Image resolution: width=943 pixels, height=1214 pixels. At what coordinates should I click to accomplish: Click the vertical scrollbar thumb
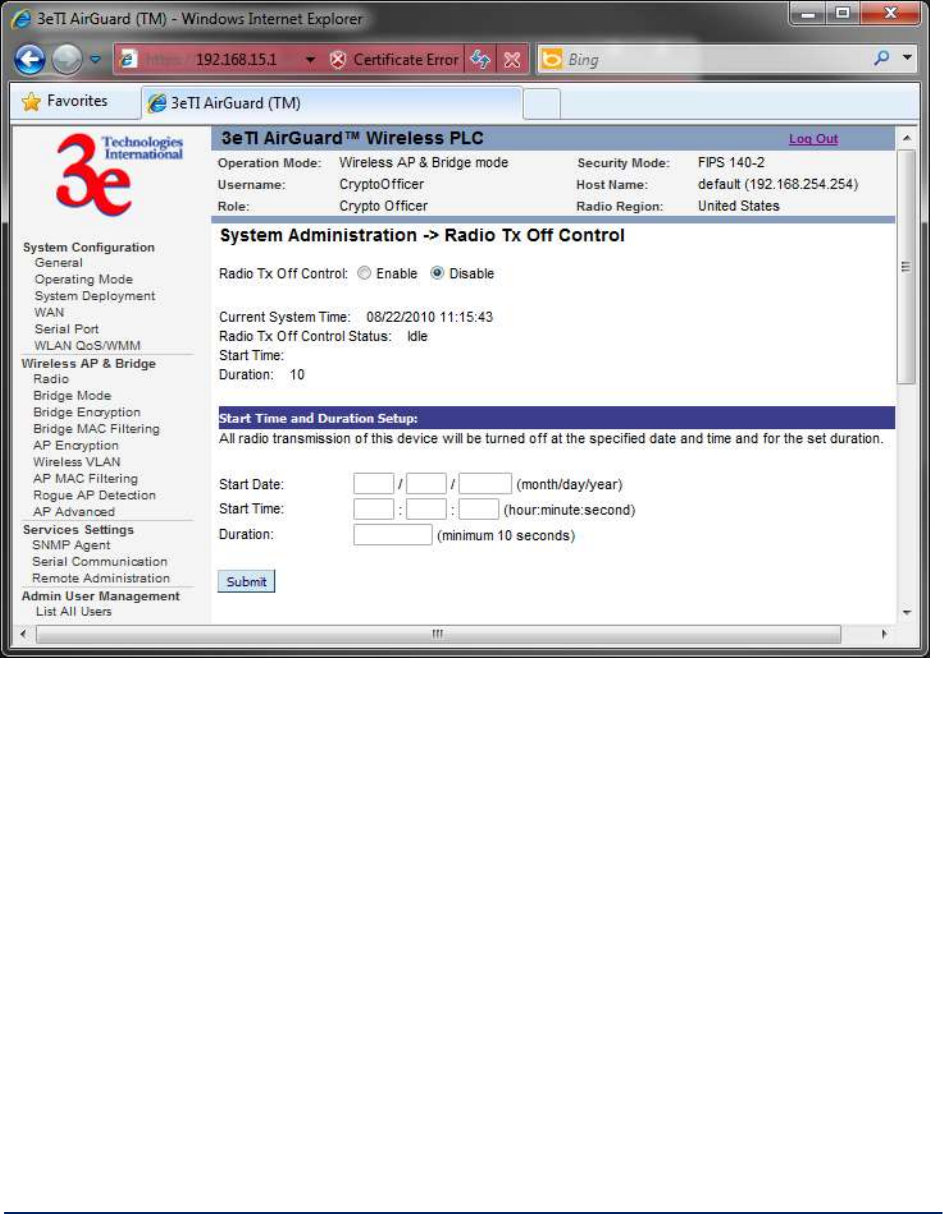coord(906,267)
